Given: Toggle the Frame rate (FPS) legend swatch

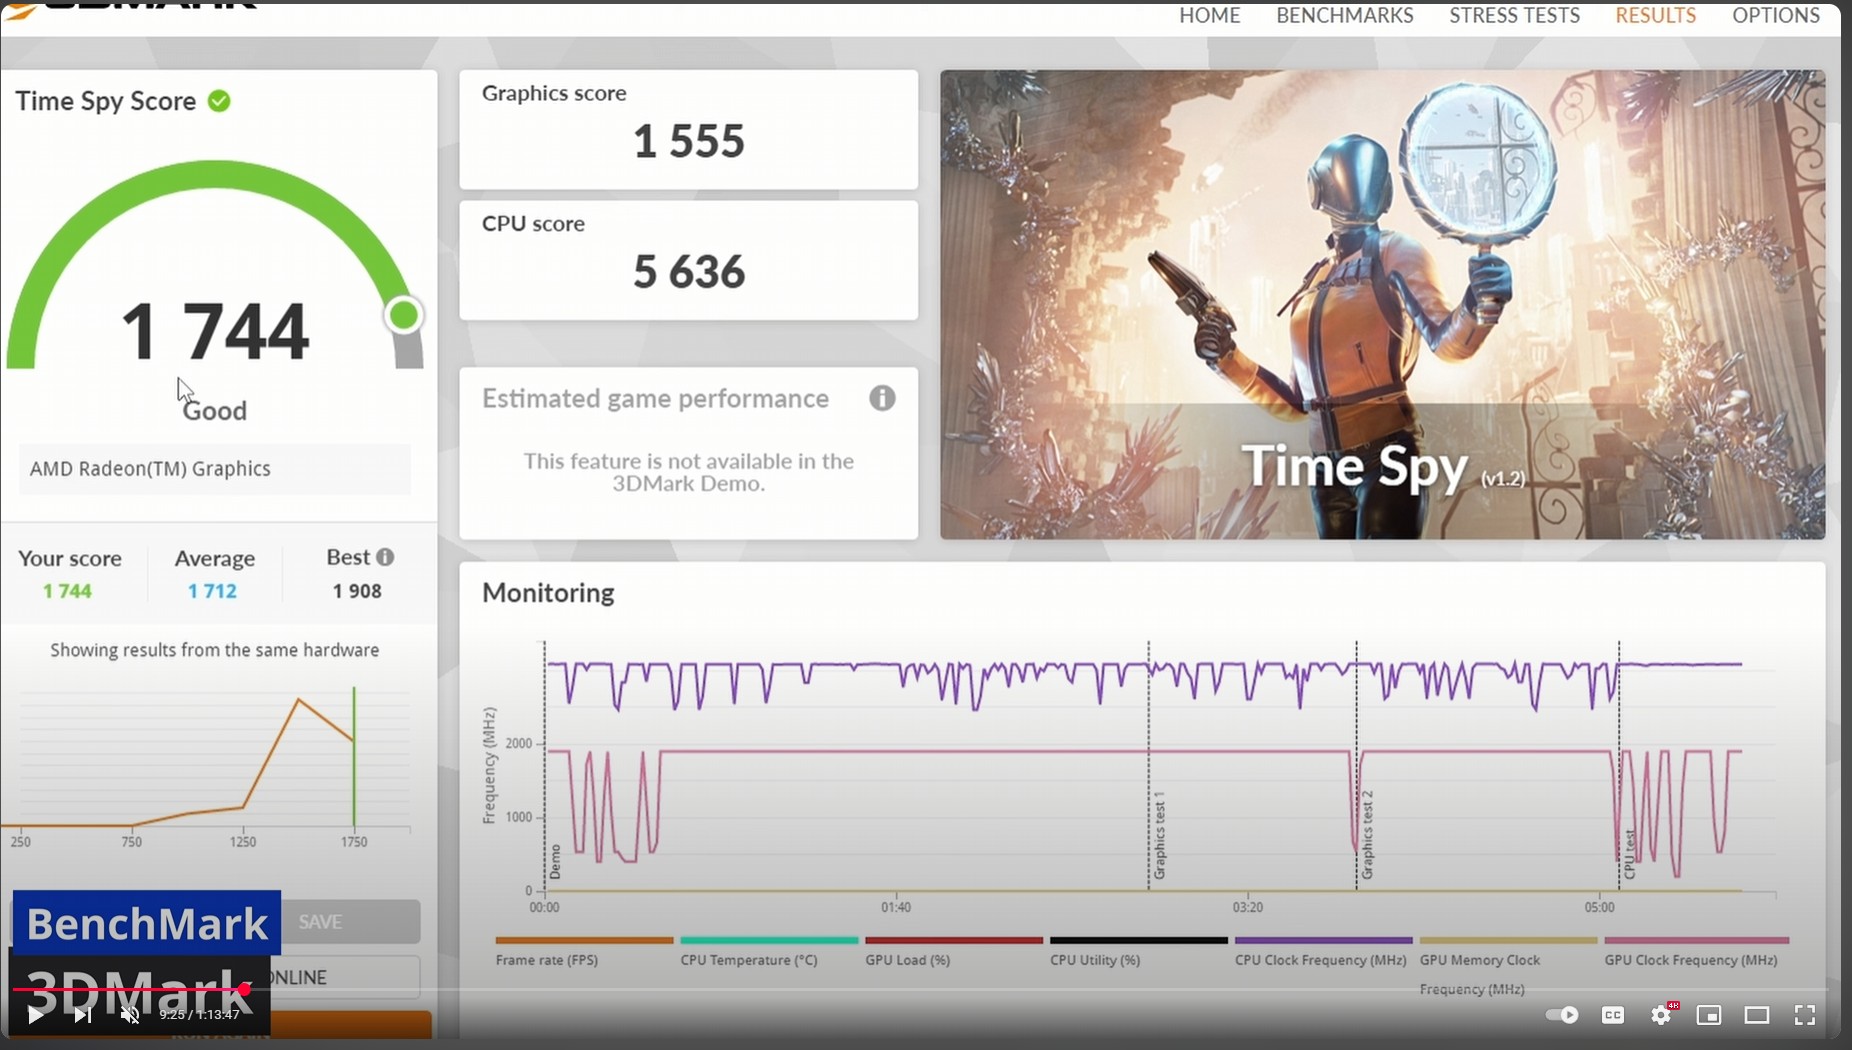Looking at the screenshot, I should (x=584, y=940).
